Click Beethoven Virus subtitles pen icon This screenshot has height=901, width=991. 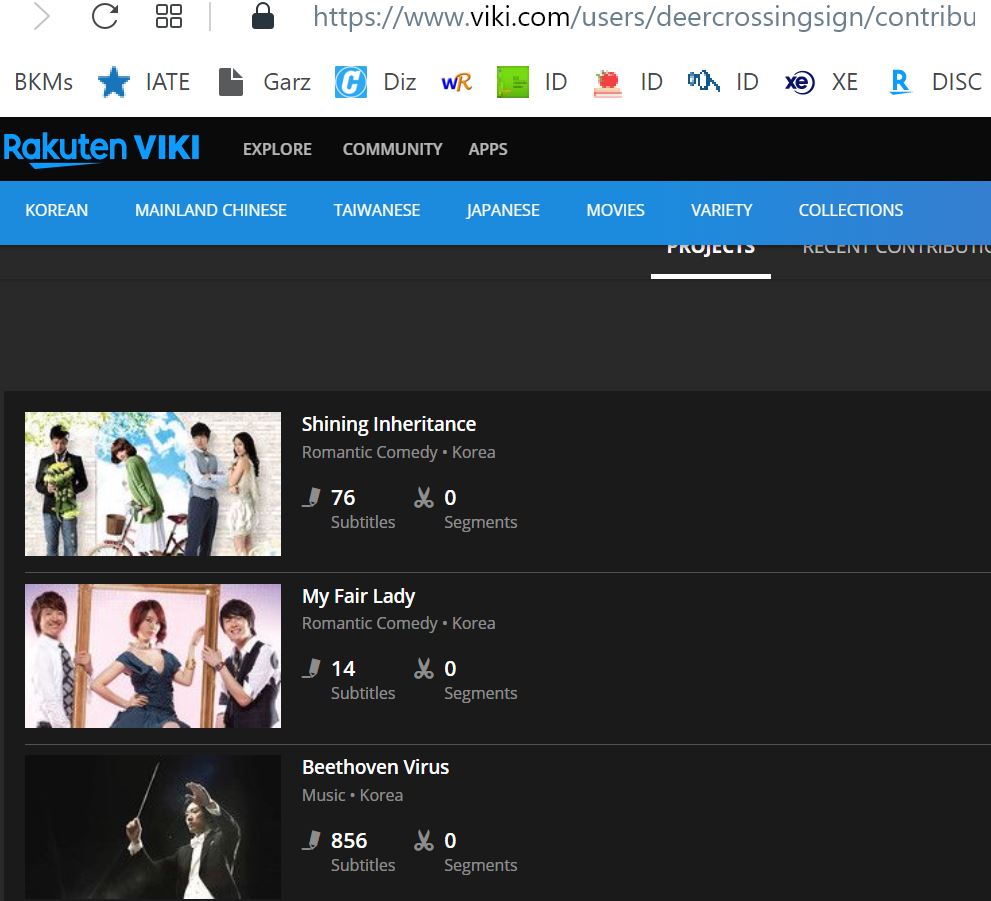point(311,840)
